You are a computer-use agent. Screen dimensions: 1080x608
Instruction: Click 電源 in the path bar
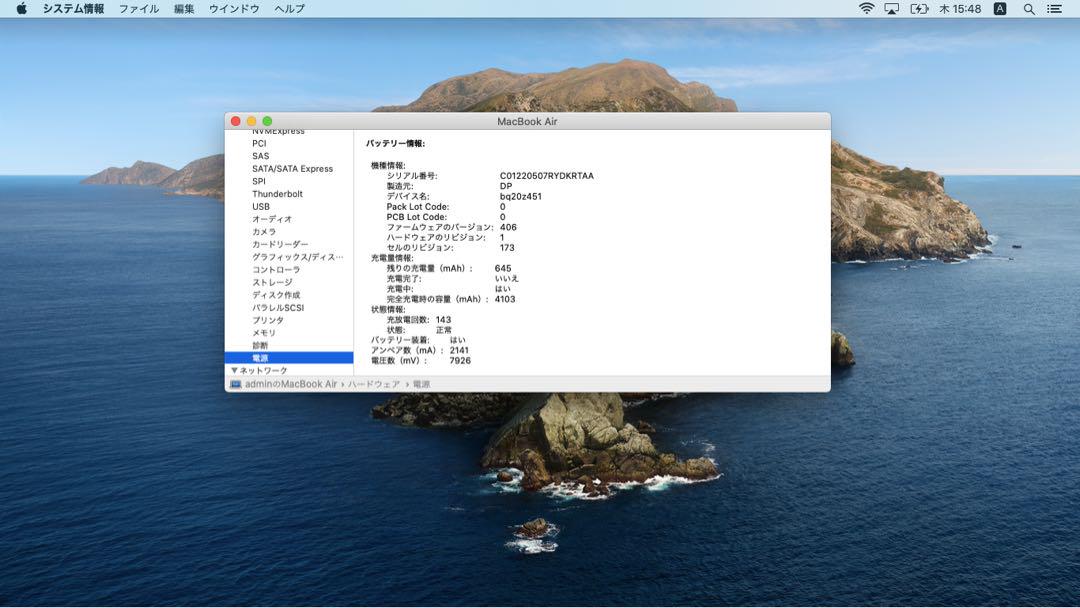[x=421, y=384]
